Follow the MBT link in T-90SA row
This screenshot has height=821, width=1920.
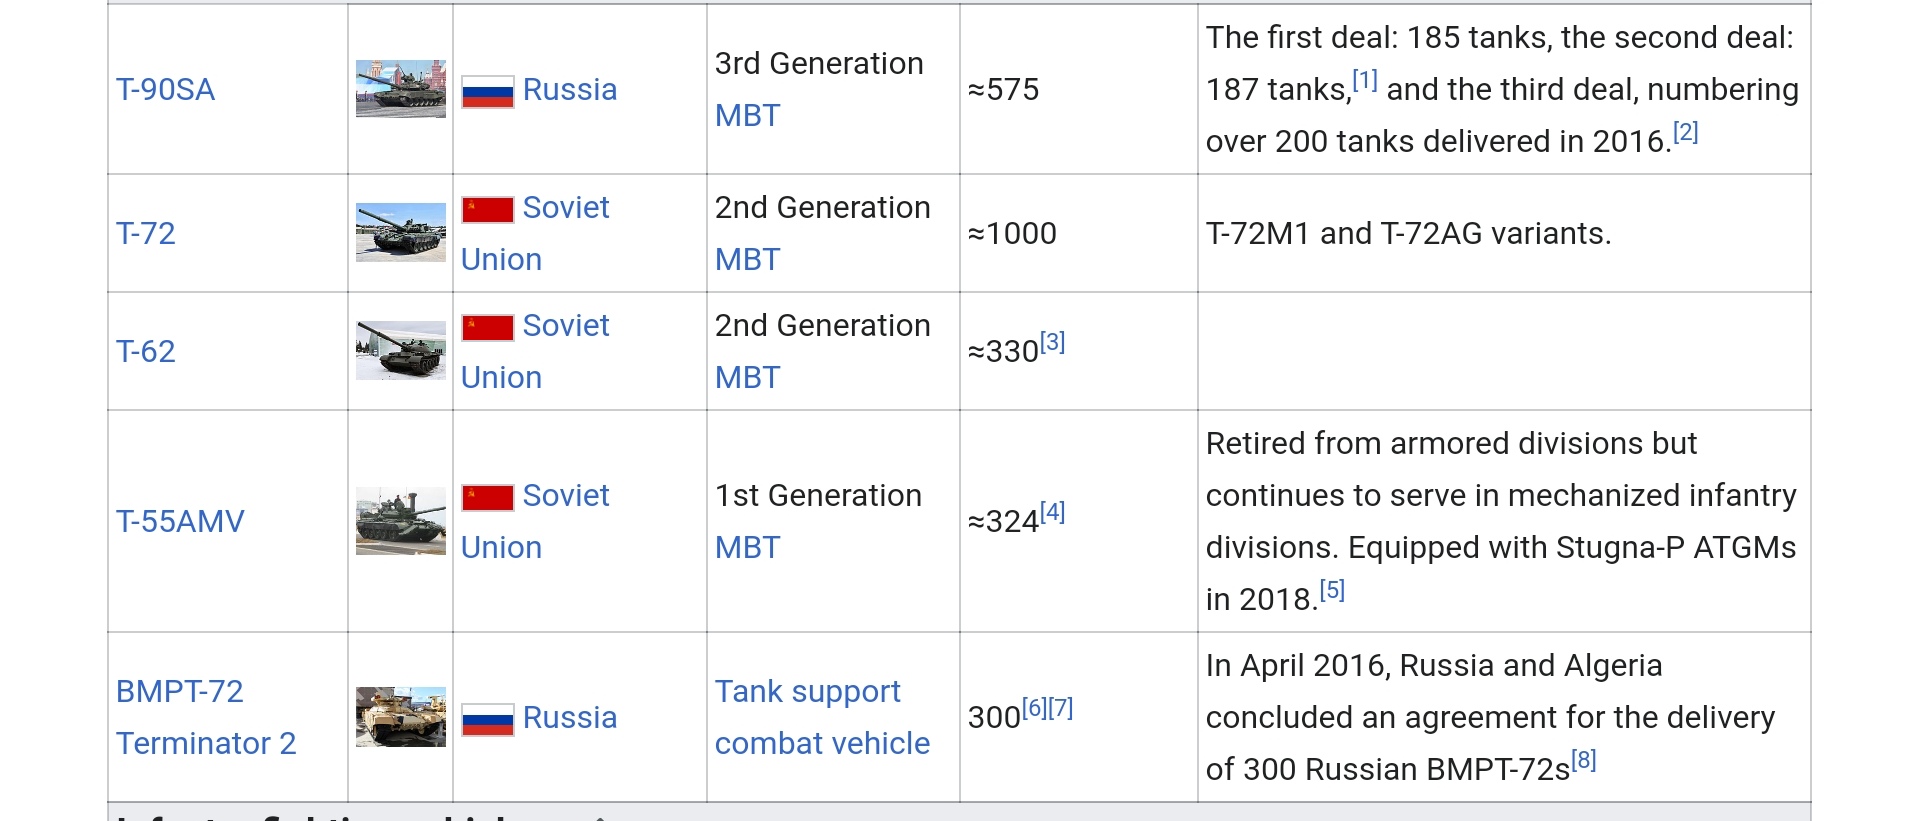point(747,116)
